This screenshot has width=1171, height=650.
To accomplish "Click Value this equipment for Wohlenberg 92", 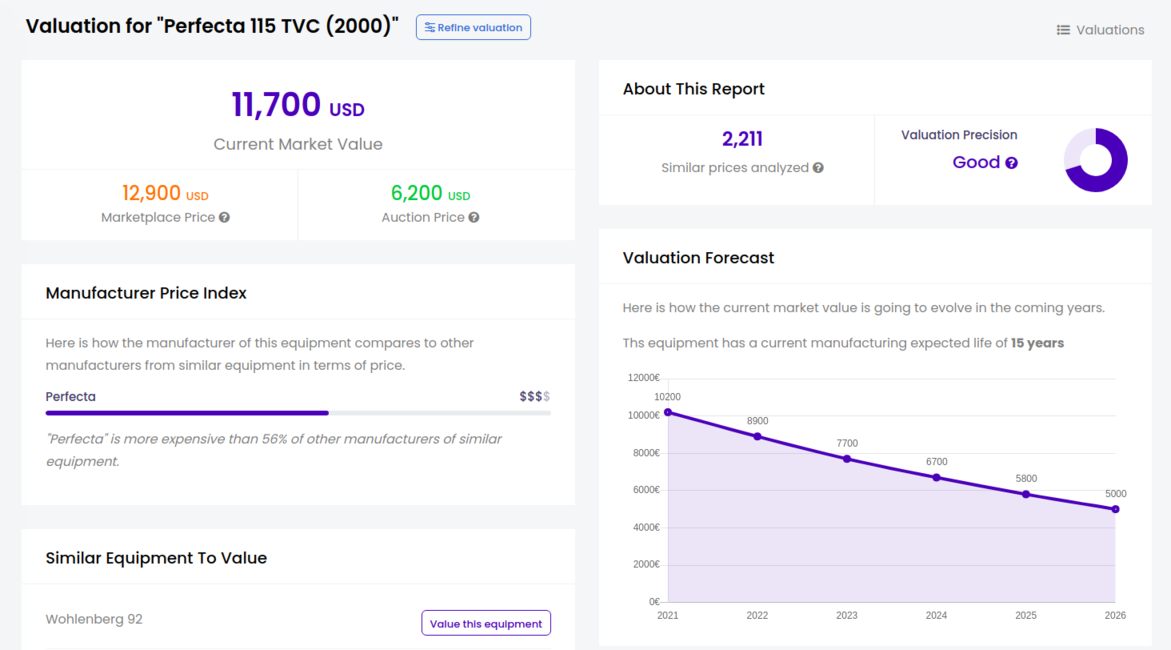I will [486, 623].
